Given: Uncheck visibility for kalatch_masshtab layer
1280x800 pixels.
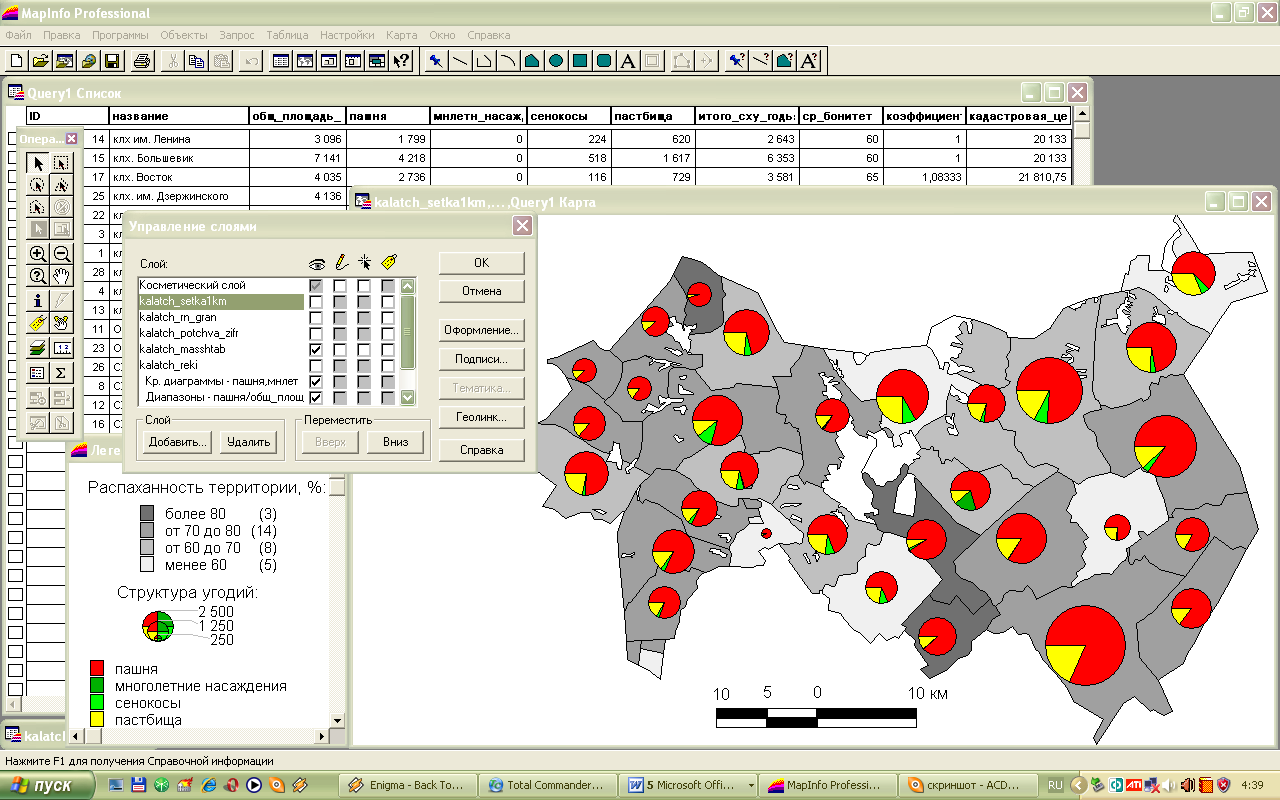Looking at the screenshot, I should point(315,350).
